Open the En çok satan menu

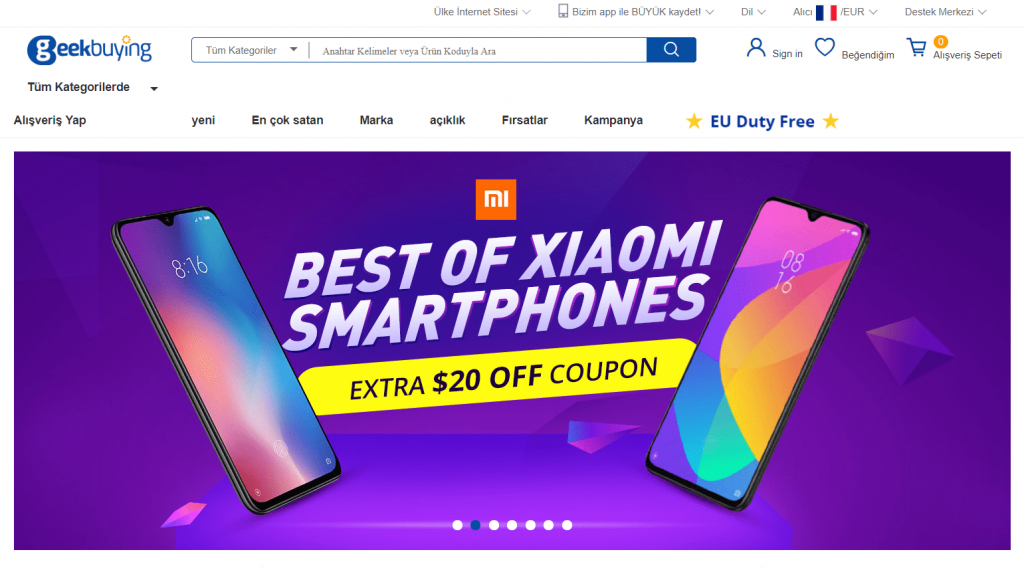click(x=287, y=120)
